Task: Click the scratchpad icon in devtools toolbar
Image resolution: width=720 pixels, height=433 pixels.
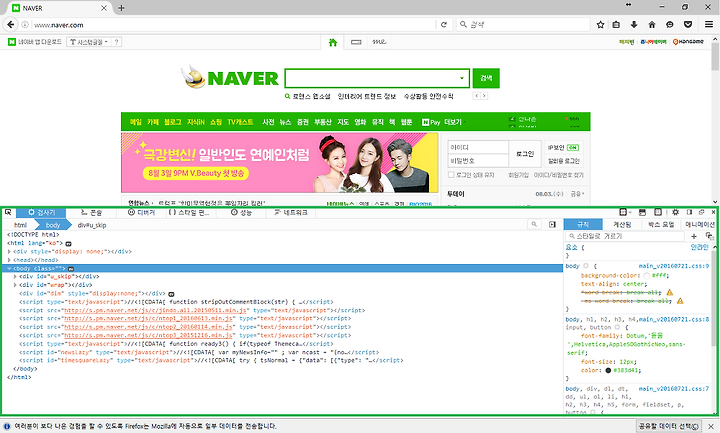Action: pyautogui.click(x=642, y=212)
